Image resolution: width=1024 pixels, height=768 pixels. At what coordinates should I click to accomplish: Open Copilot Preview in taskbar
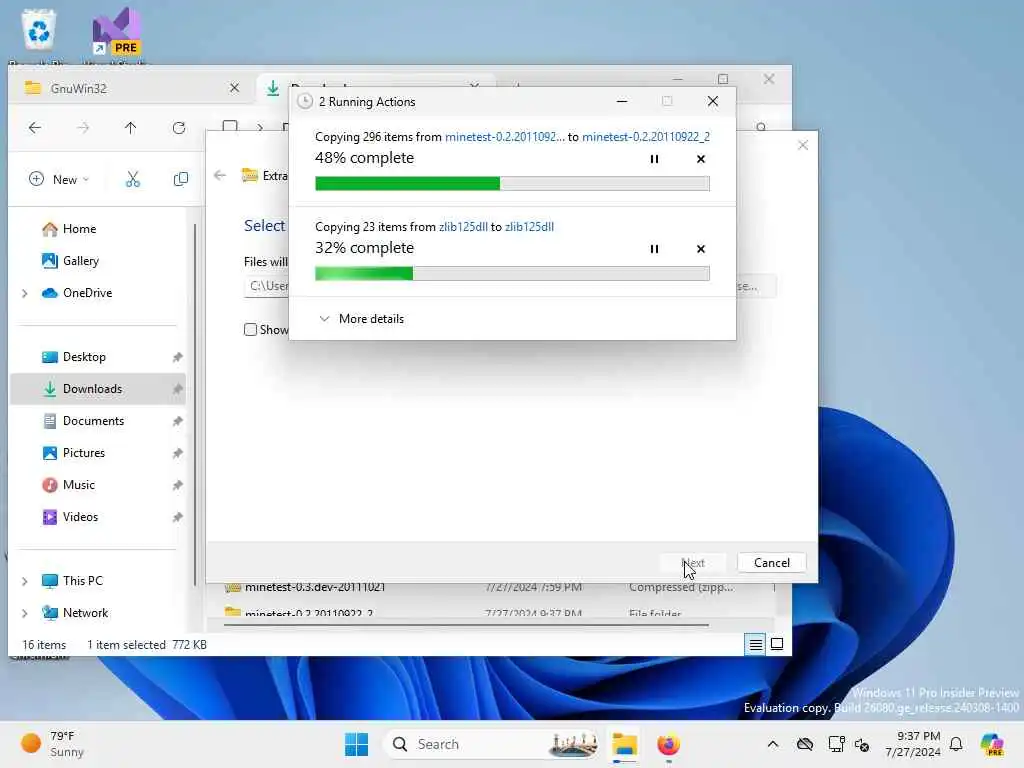click(992, 744)
